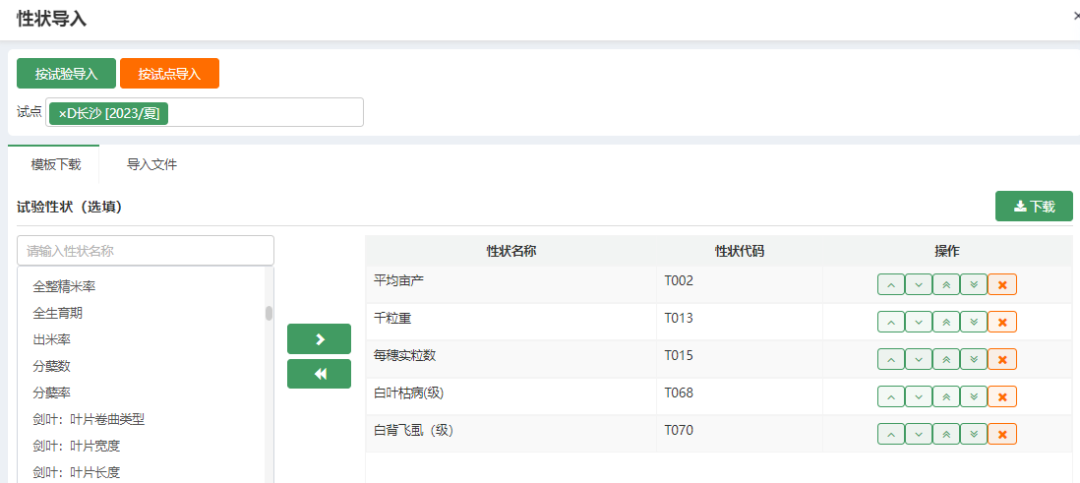Delete the 白叶枯病(级) row
Image resolution: width=1080 pixels, height=483 pixels.
(1002, 396)
